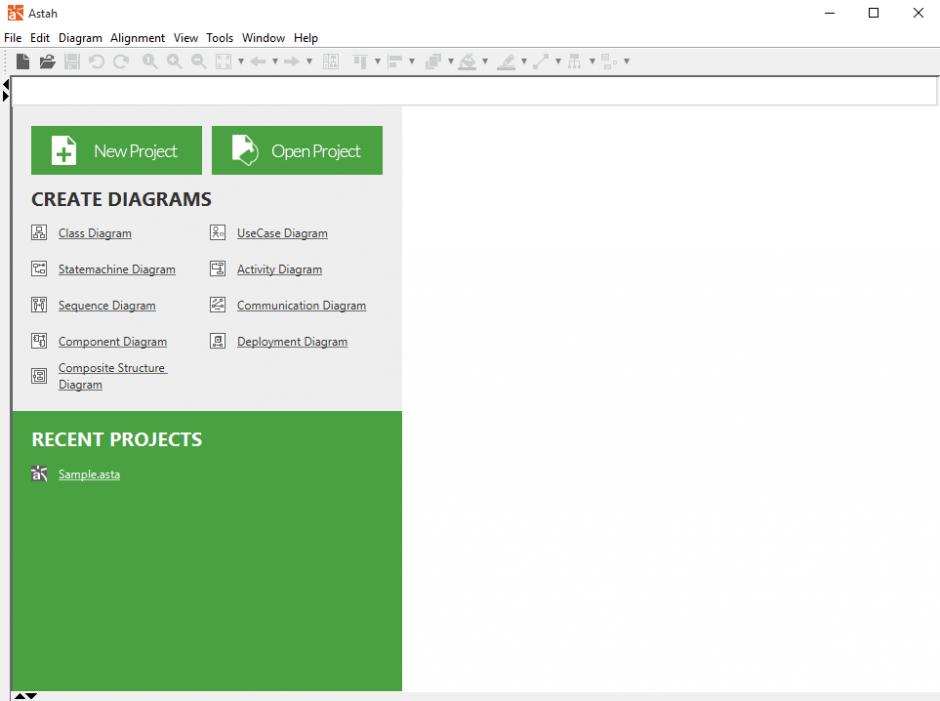Click the Statemachine Diagram icon
940x701 pixels.
coord(39,269)
